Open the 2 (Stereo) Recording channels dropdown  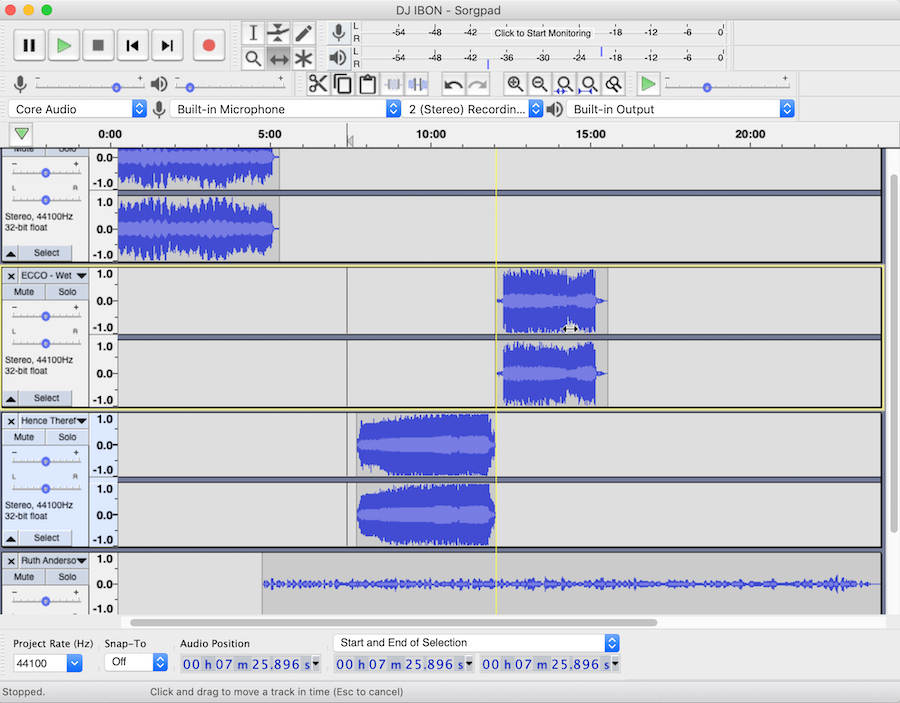click(x=473, y=109)
